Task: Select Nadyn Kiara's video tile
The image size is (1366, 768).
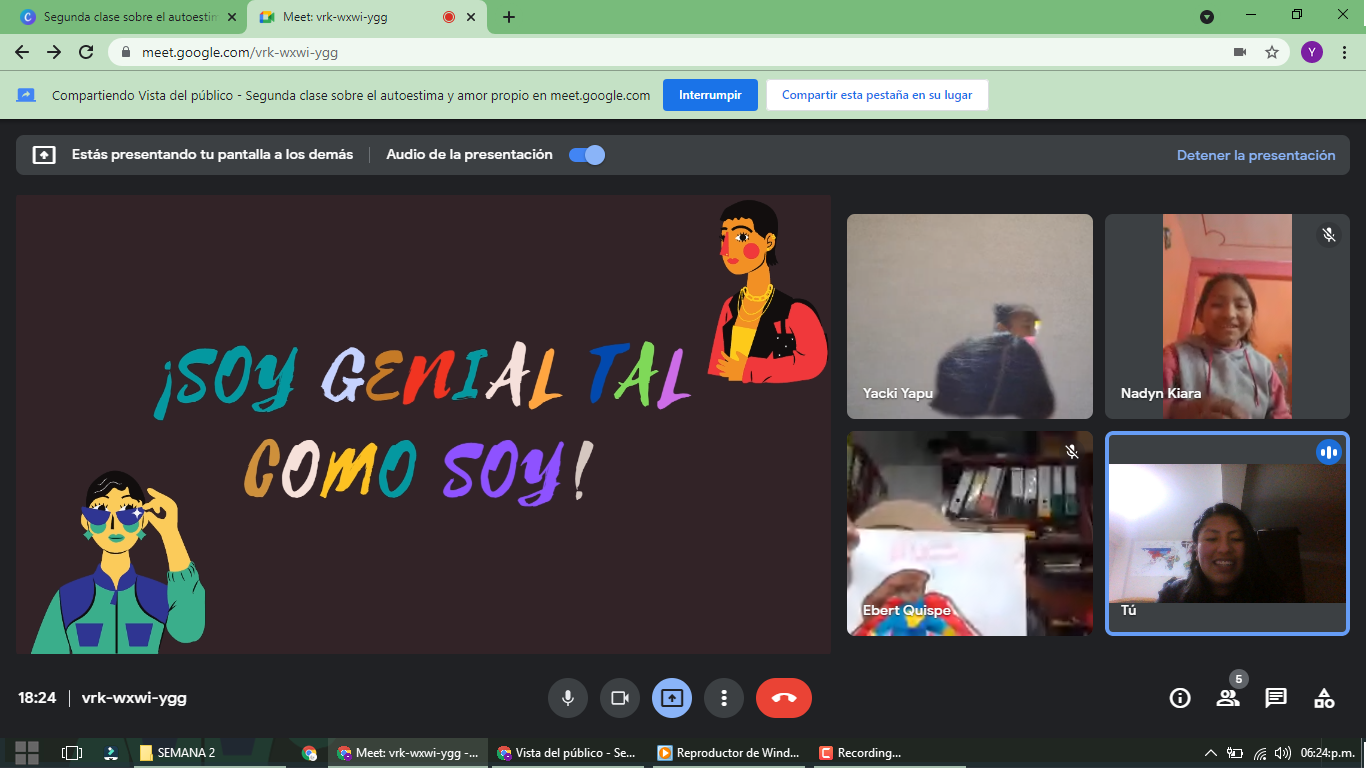Action: [x=1227, y=316]
